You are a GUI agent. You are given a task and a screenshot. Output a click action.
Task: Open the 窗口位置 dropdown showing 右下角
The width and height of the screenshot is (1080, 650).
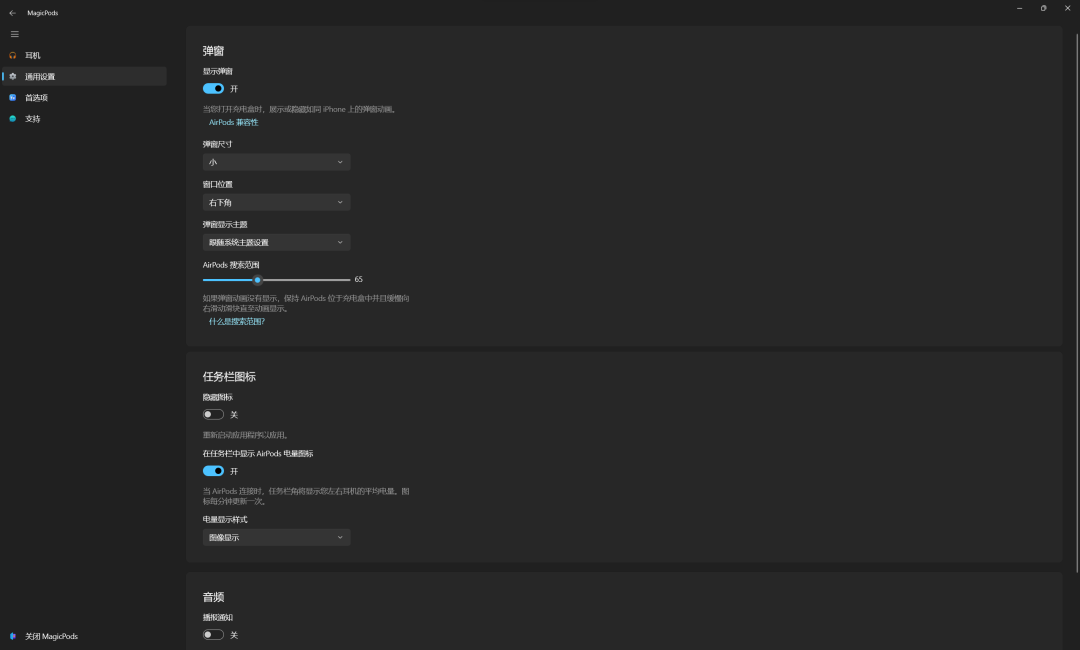(x=276, y=202)
